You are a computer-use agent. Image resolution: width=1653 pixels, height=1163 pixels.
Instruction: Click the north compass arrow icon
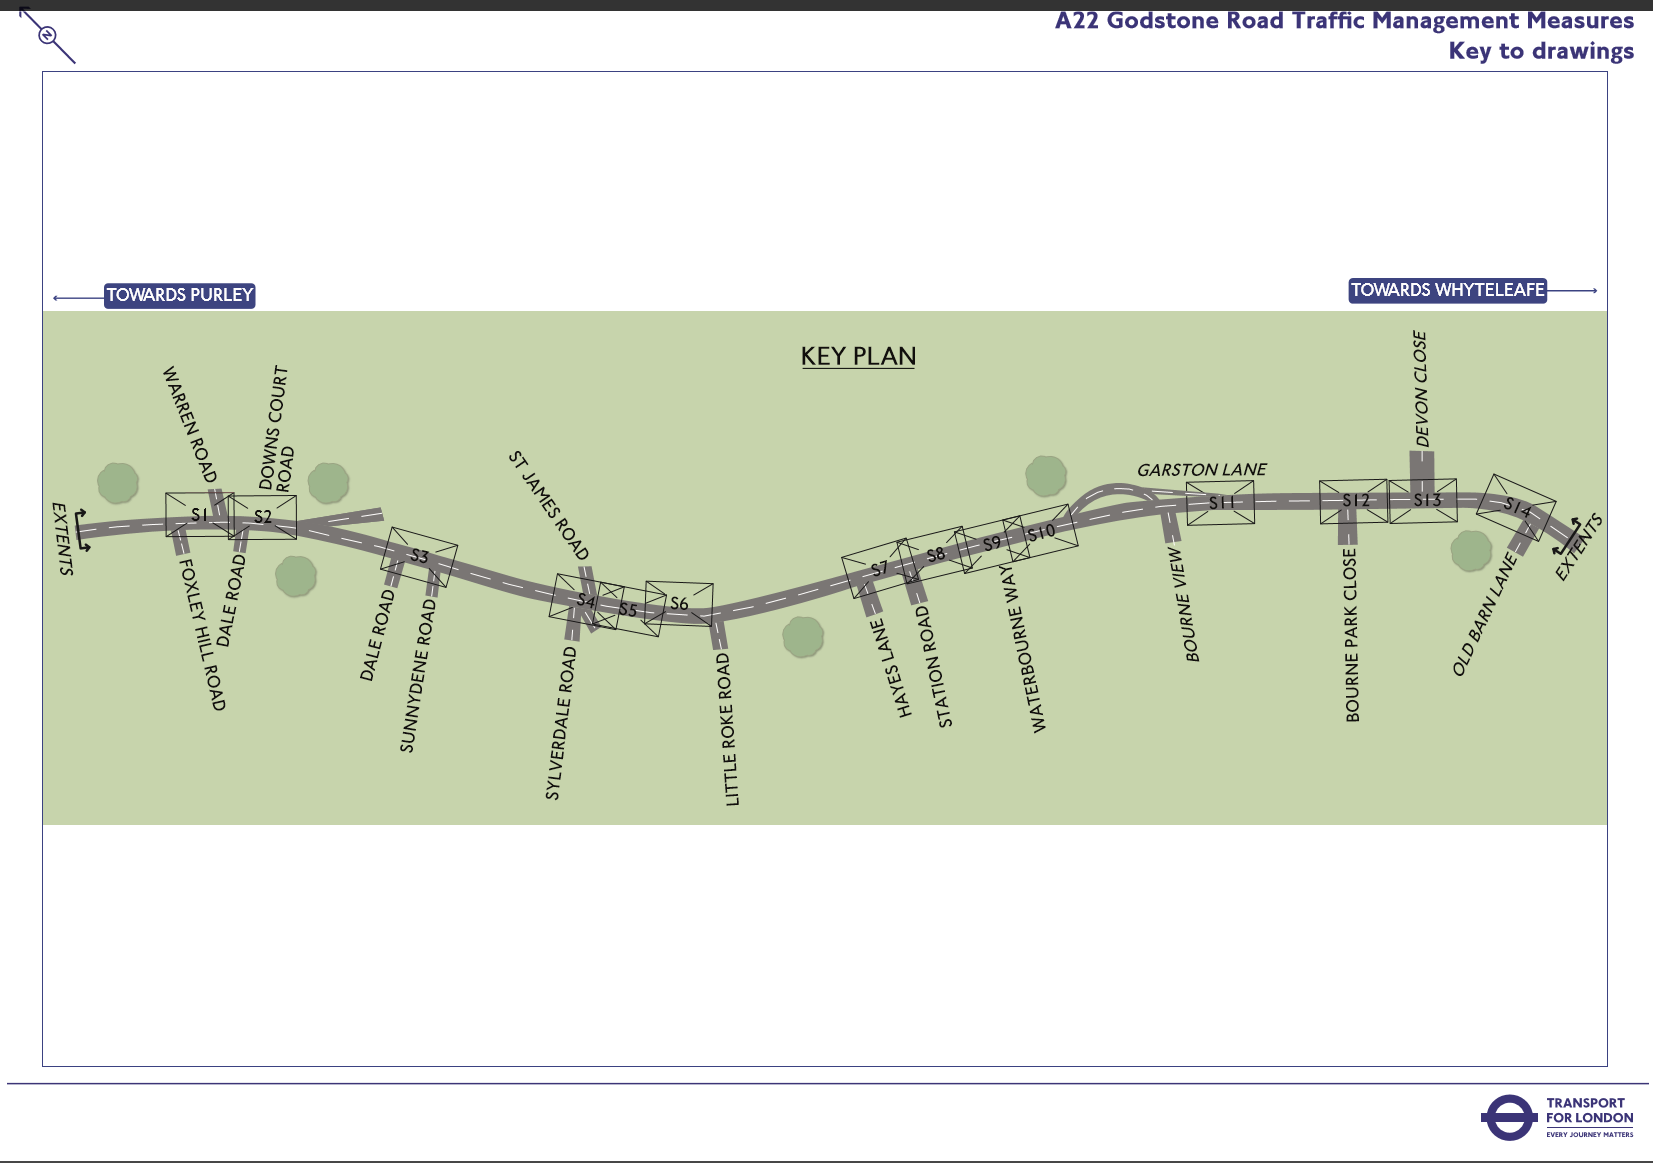(47, 35)
